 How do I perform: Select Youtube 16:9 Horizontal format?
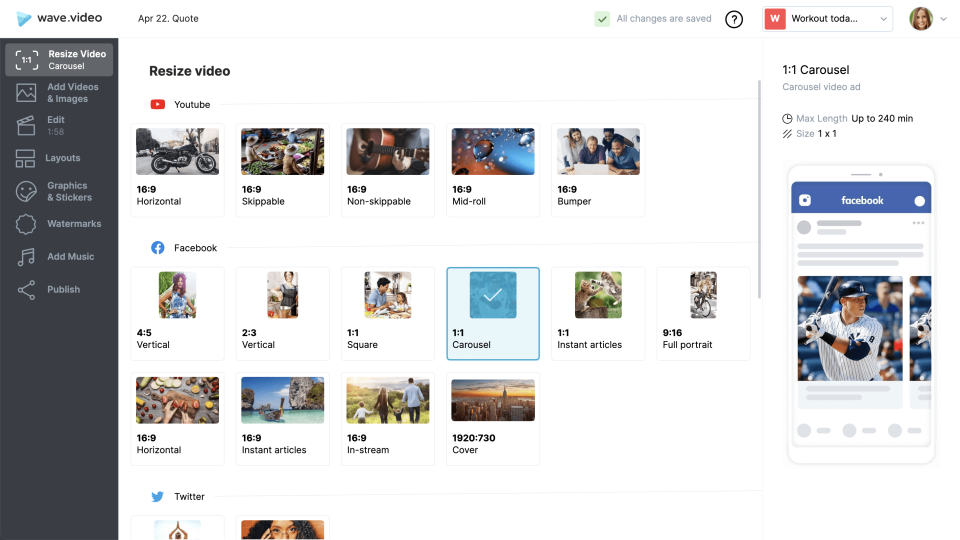click(x=178, y=170)
